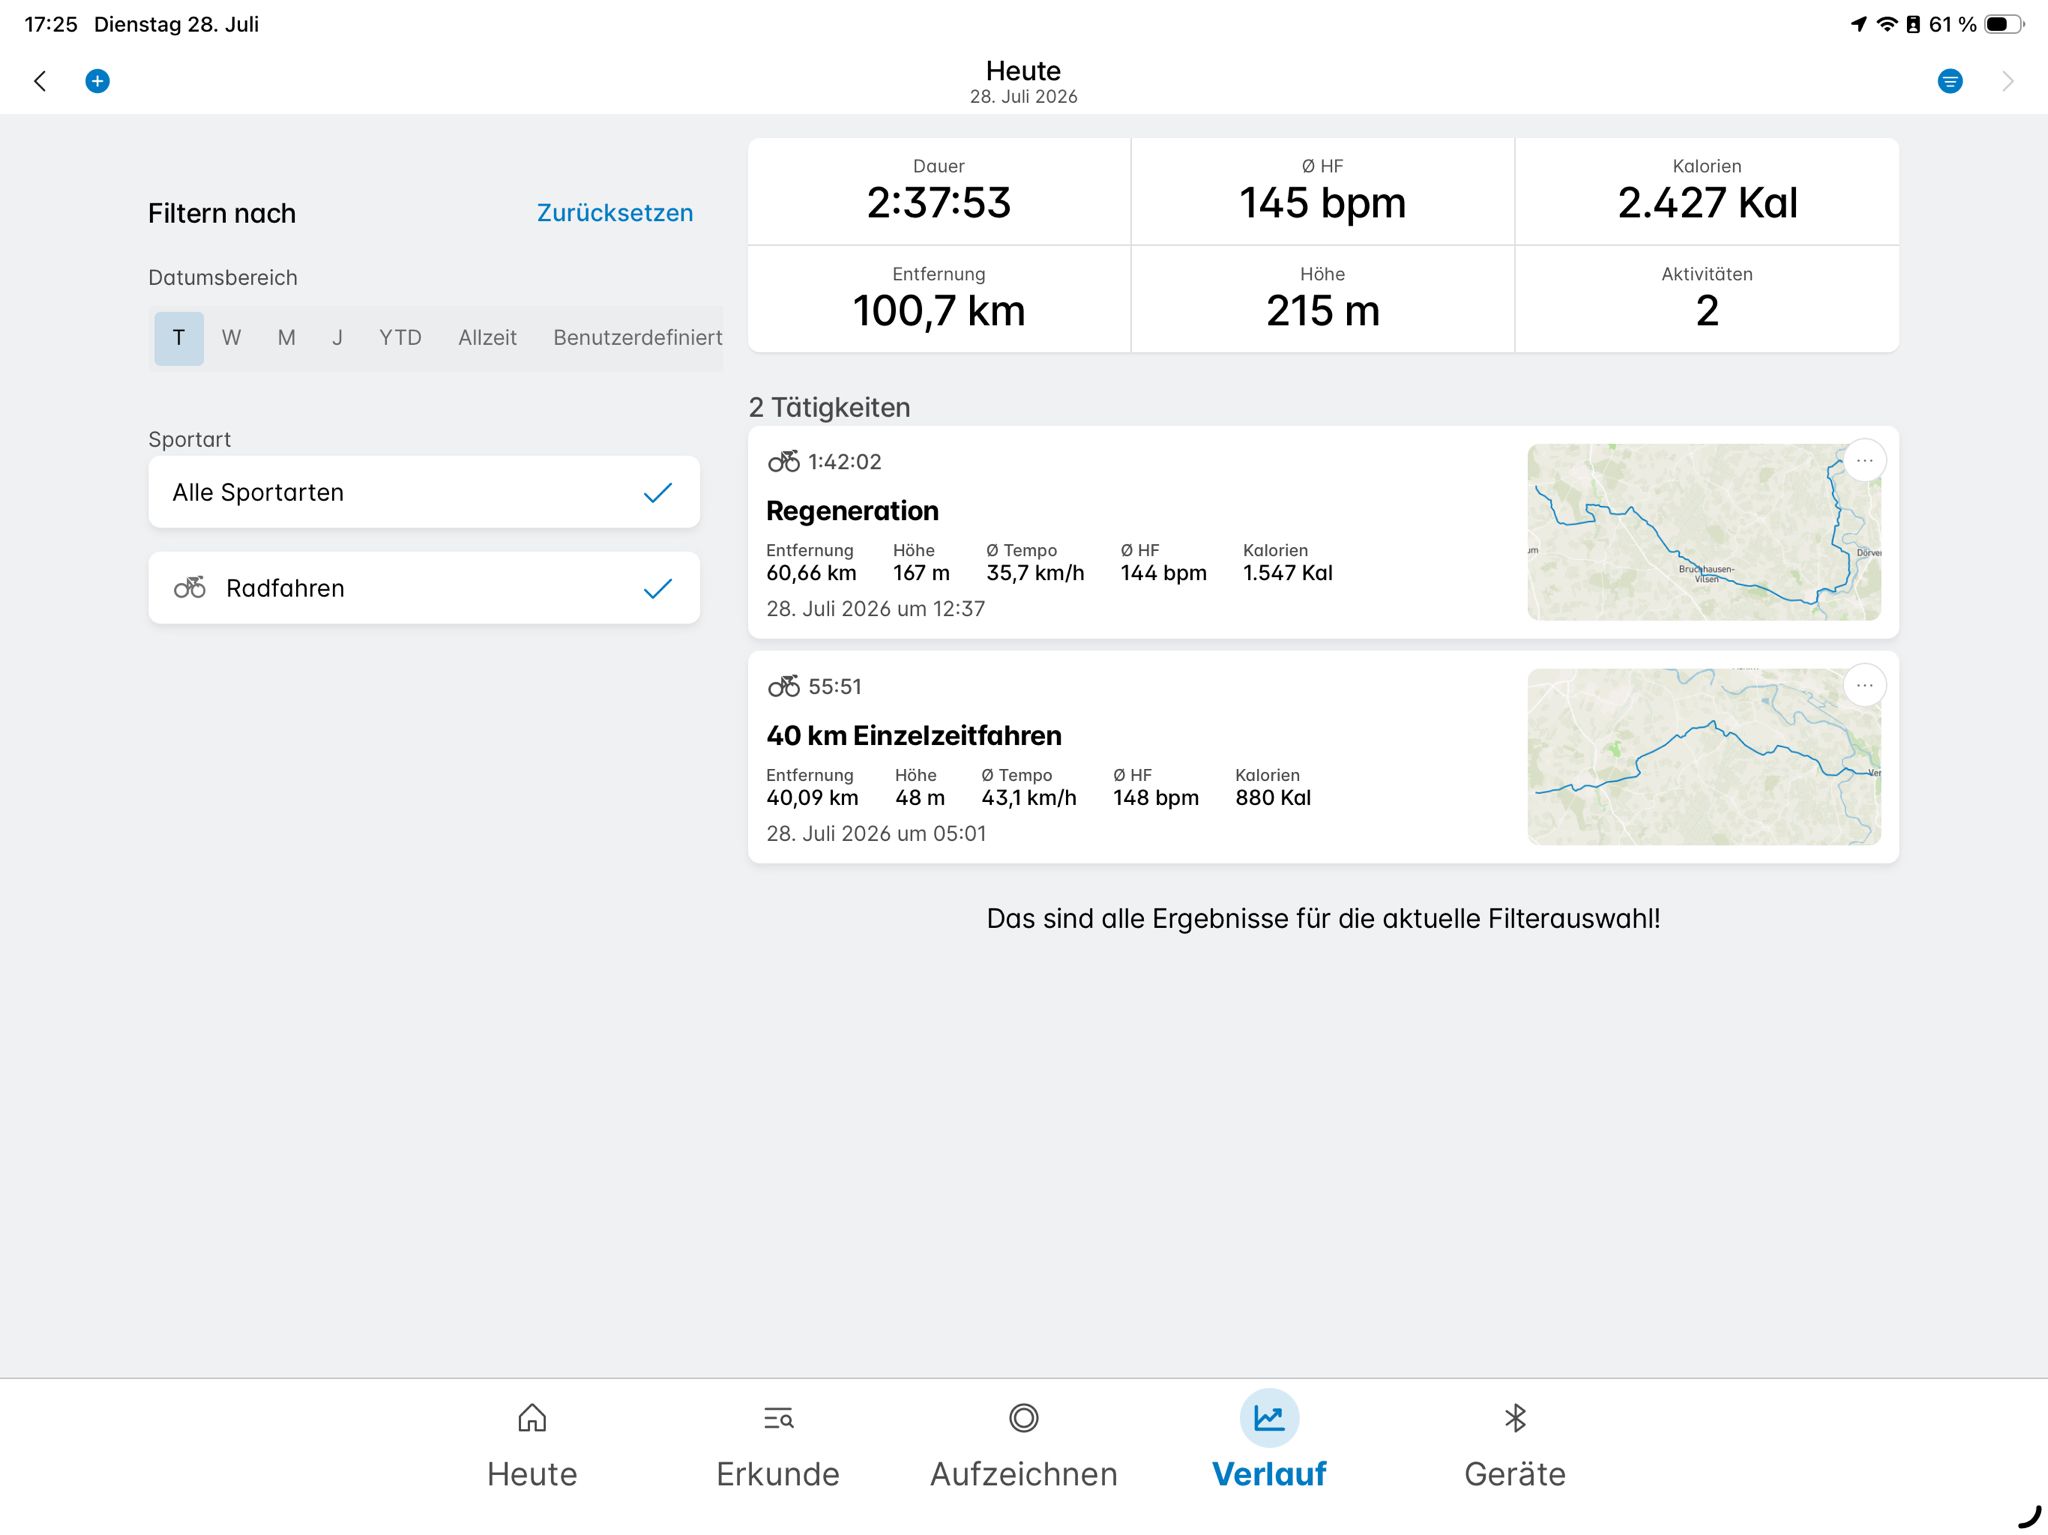Image resolution: width=2048 pixels, height=1535 pixels.
Task: Toggle the Radfahren sport filter
Action: tap(424, 588)
